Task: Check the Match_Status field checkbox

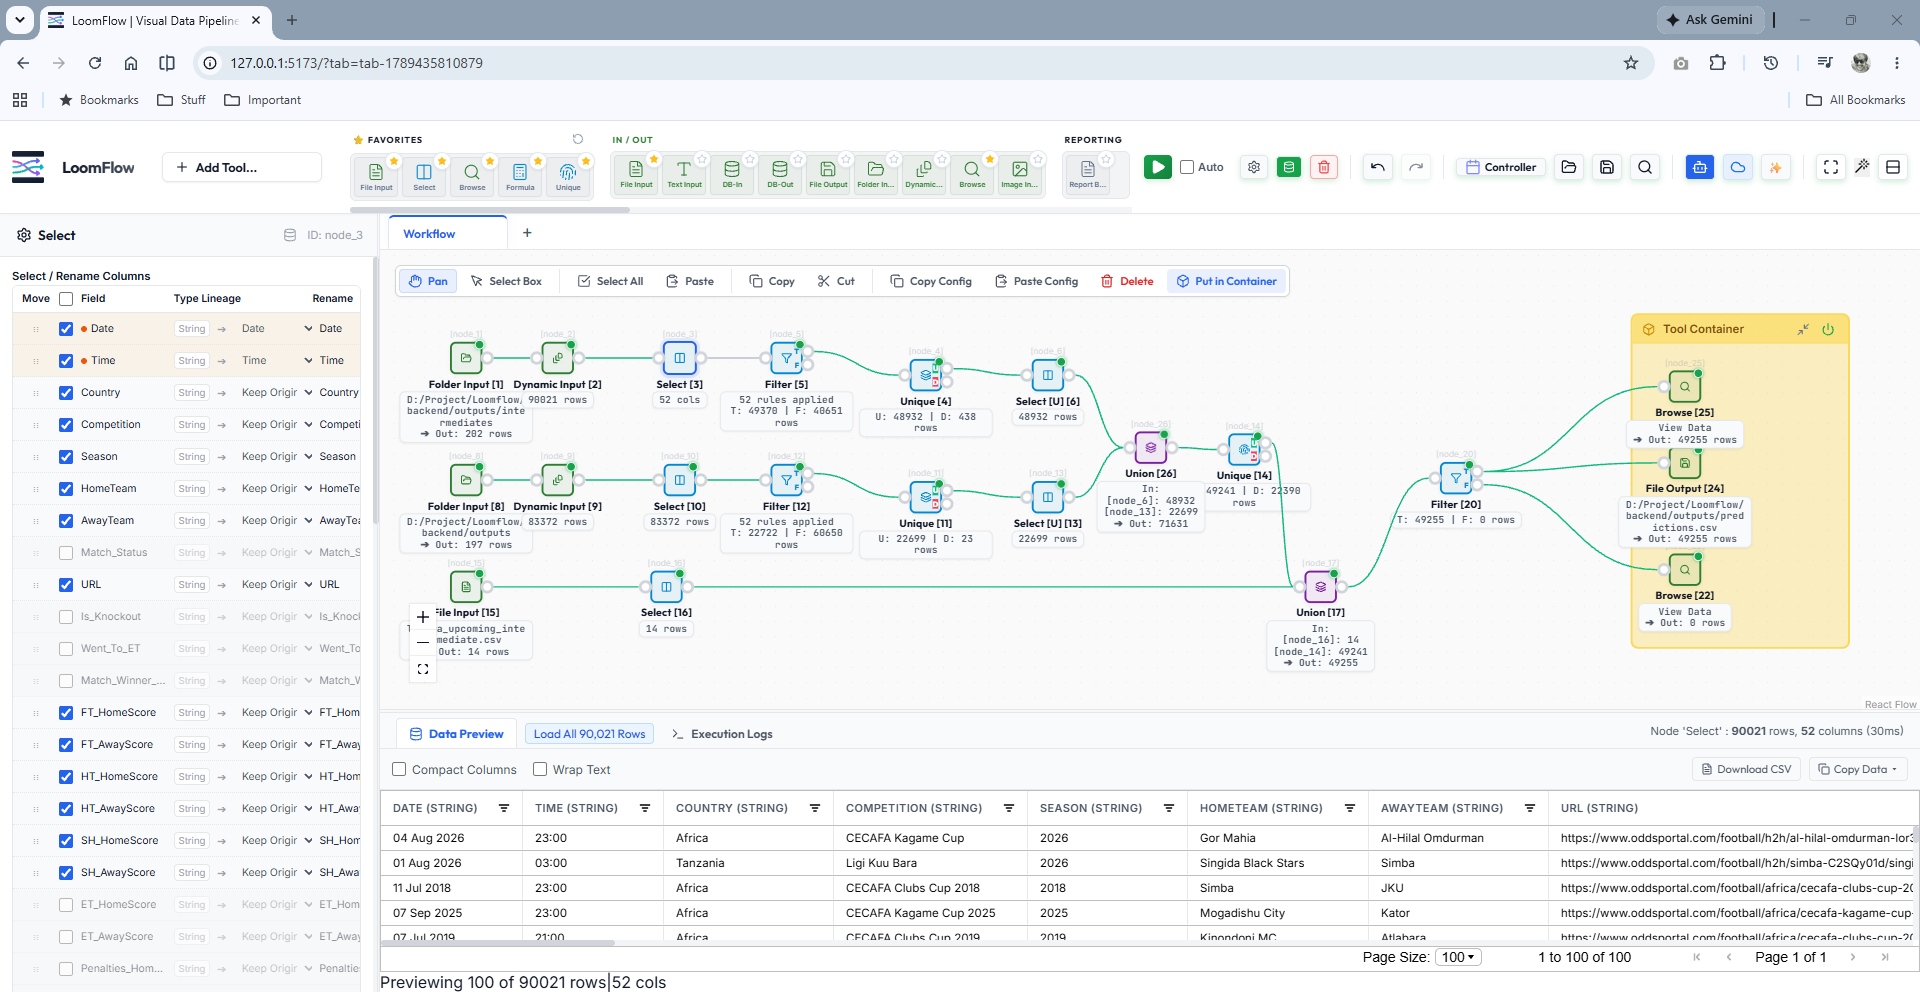Action: point(66,553)
